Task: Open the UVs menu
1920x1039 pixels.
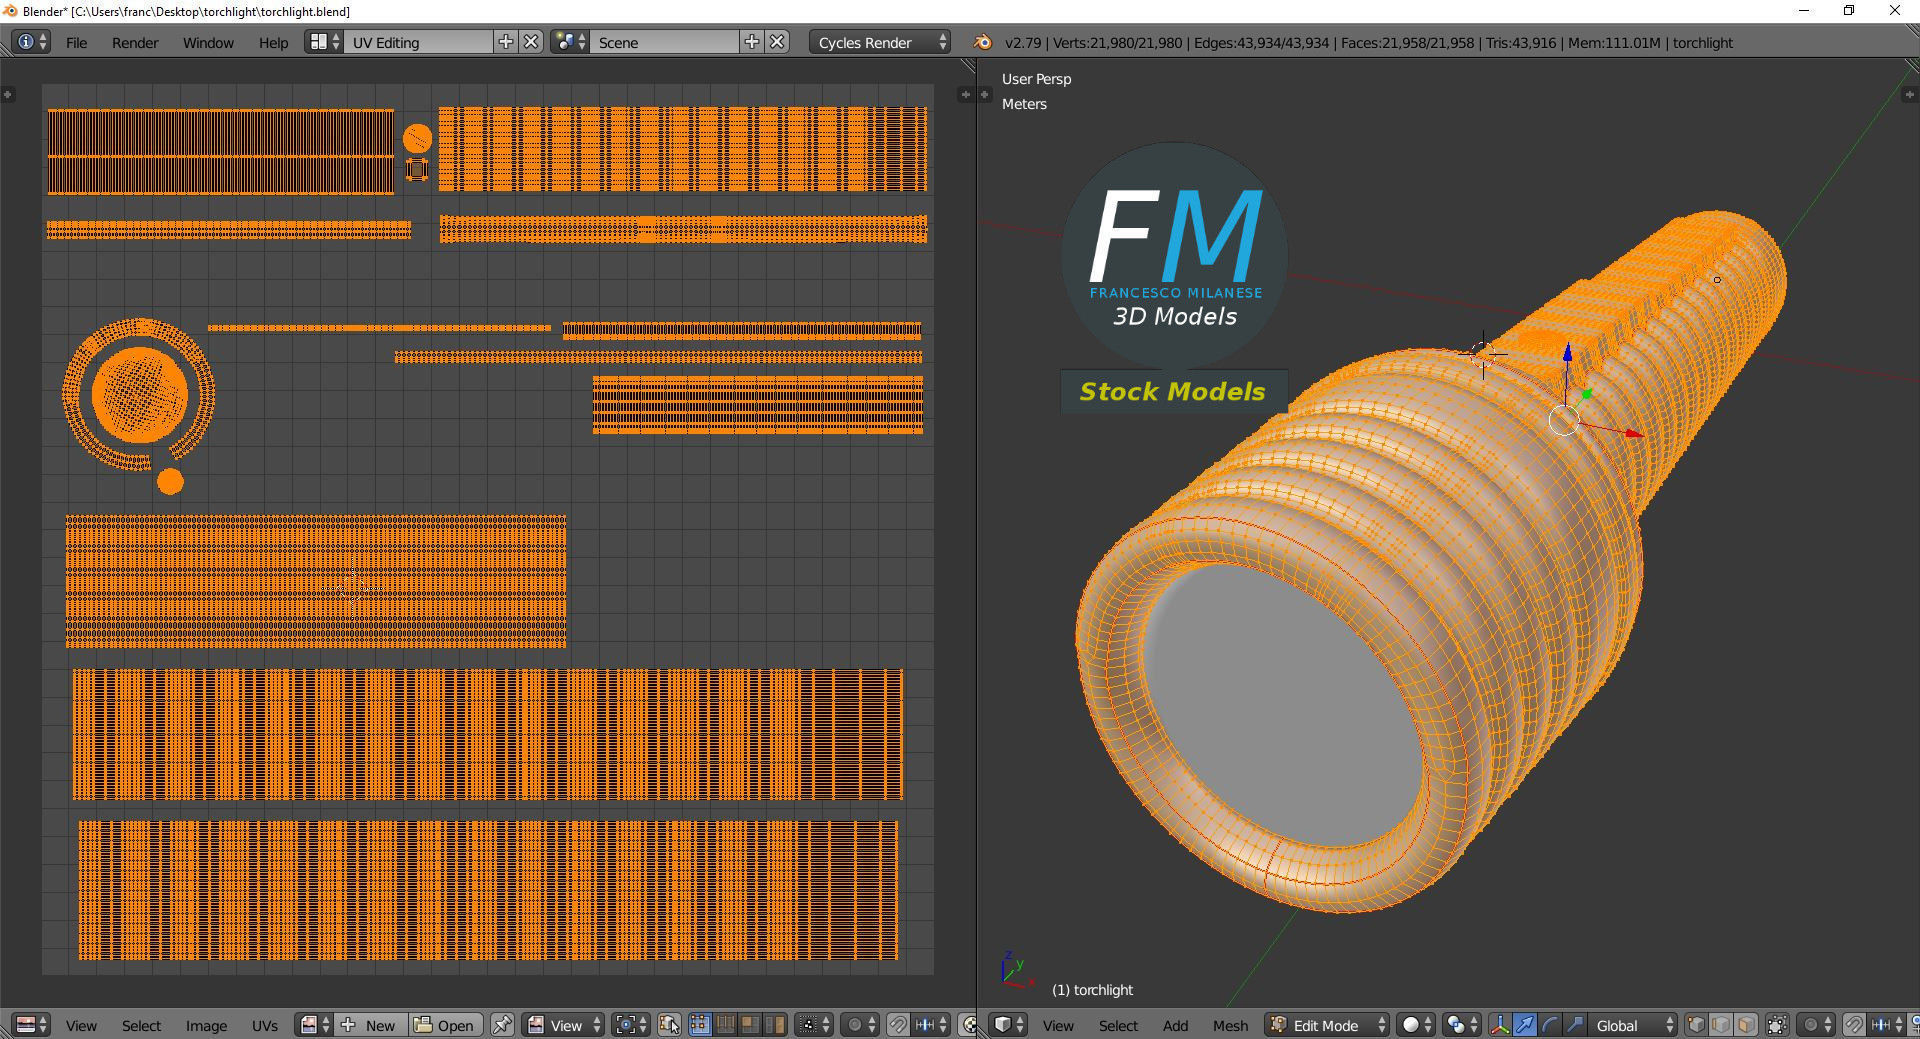Action: click(x=265, y=1025)
